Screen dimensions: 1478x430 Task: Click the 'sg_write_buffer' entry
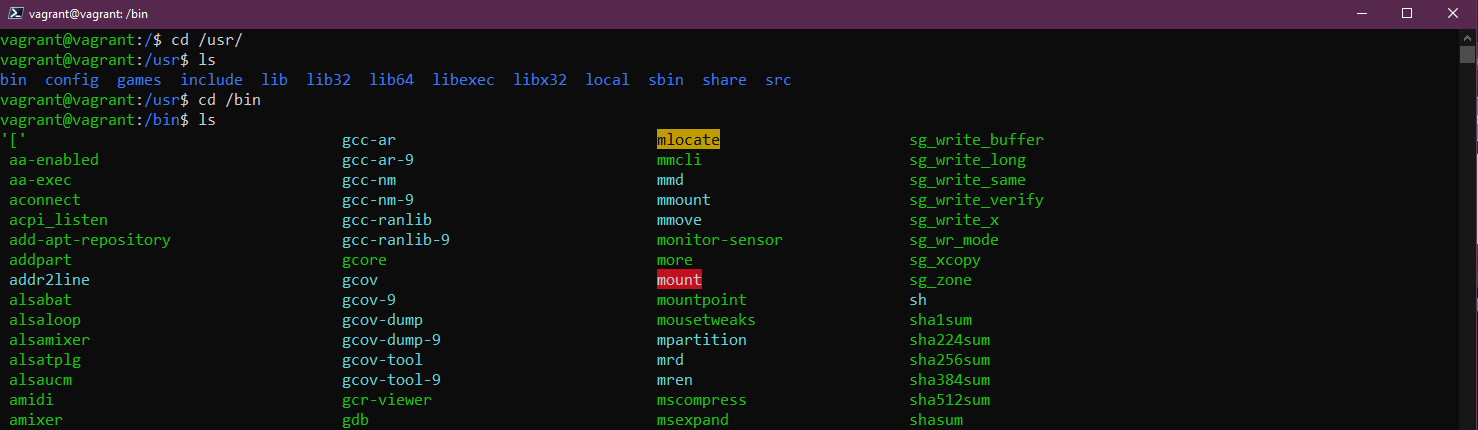(x=976, y=140)
